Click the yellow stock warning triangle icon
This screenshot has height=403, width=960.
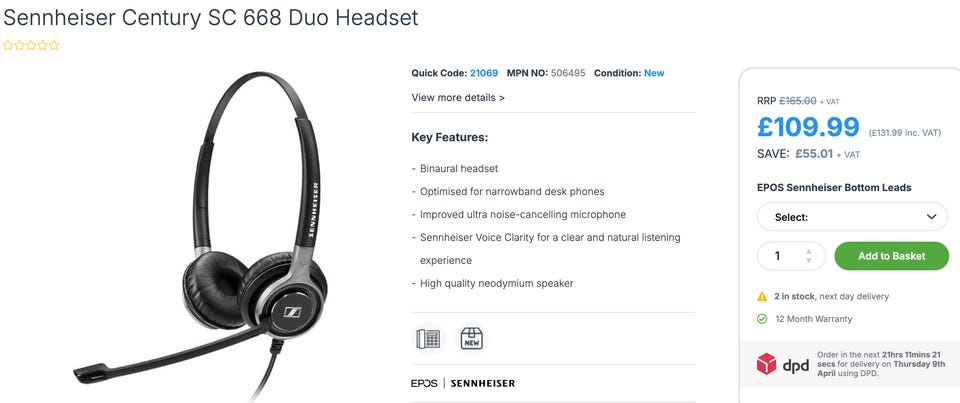tap(762, 296)
